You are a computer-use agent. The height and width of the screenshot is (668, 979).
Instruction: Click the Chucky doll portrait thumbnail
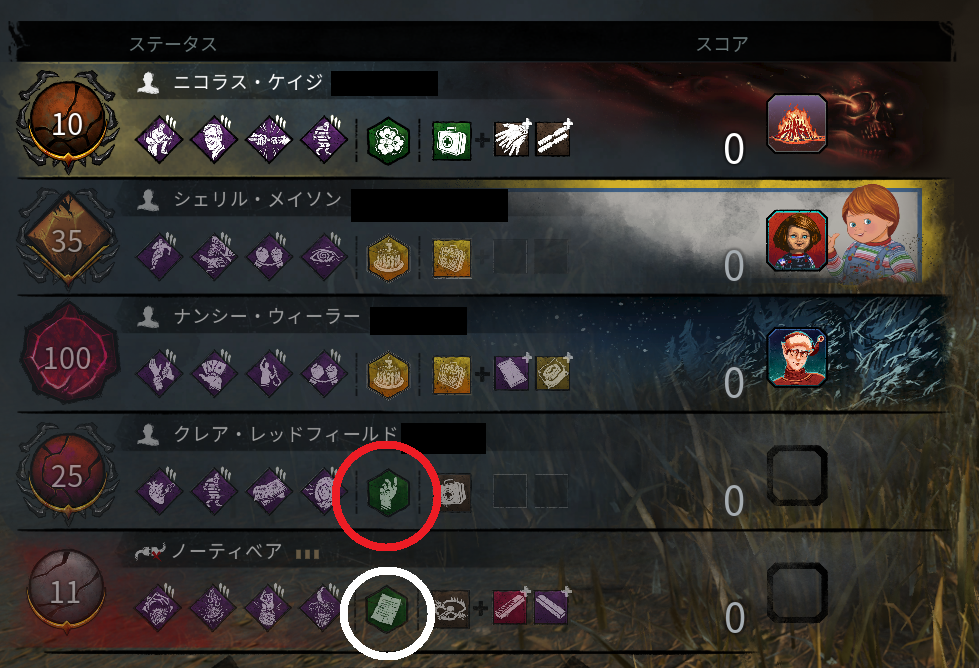(x=797, y=240)
